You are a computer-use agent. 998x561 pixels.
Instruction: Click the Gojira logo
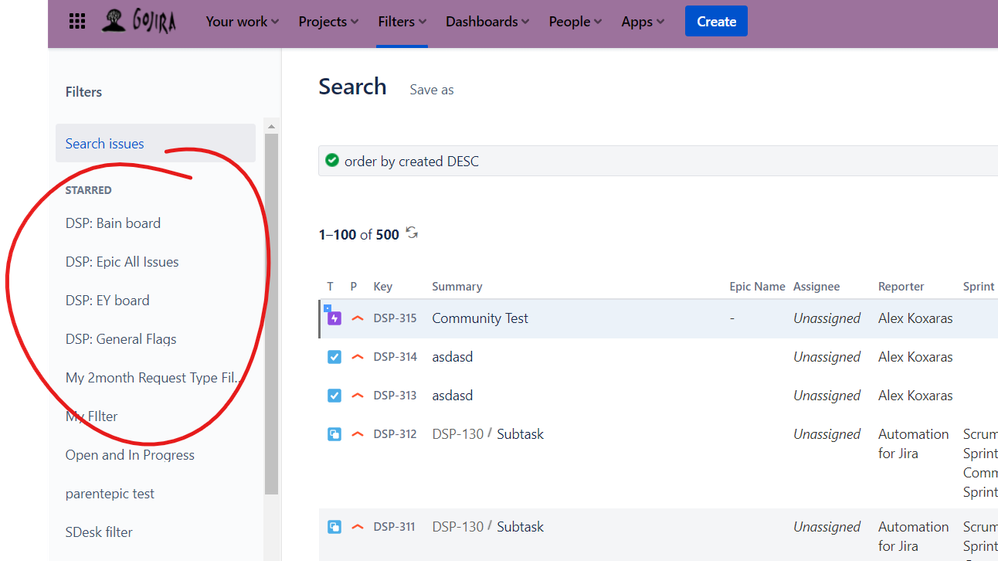tap(139, 21)
